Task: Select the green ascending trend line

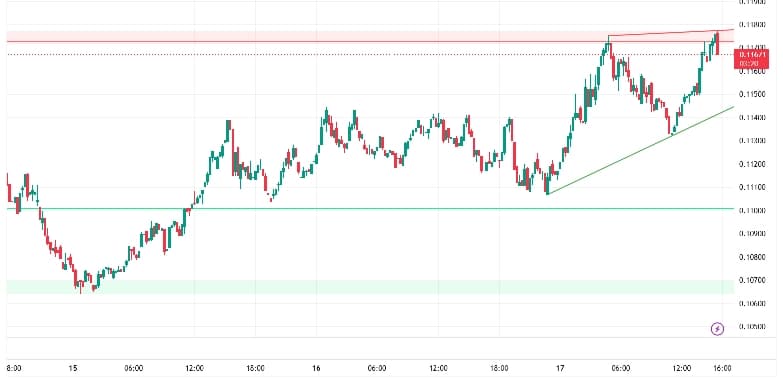Action: pyautogui.click(x=640, y=150)
